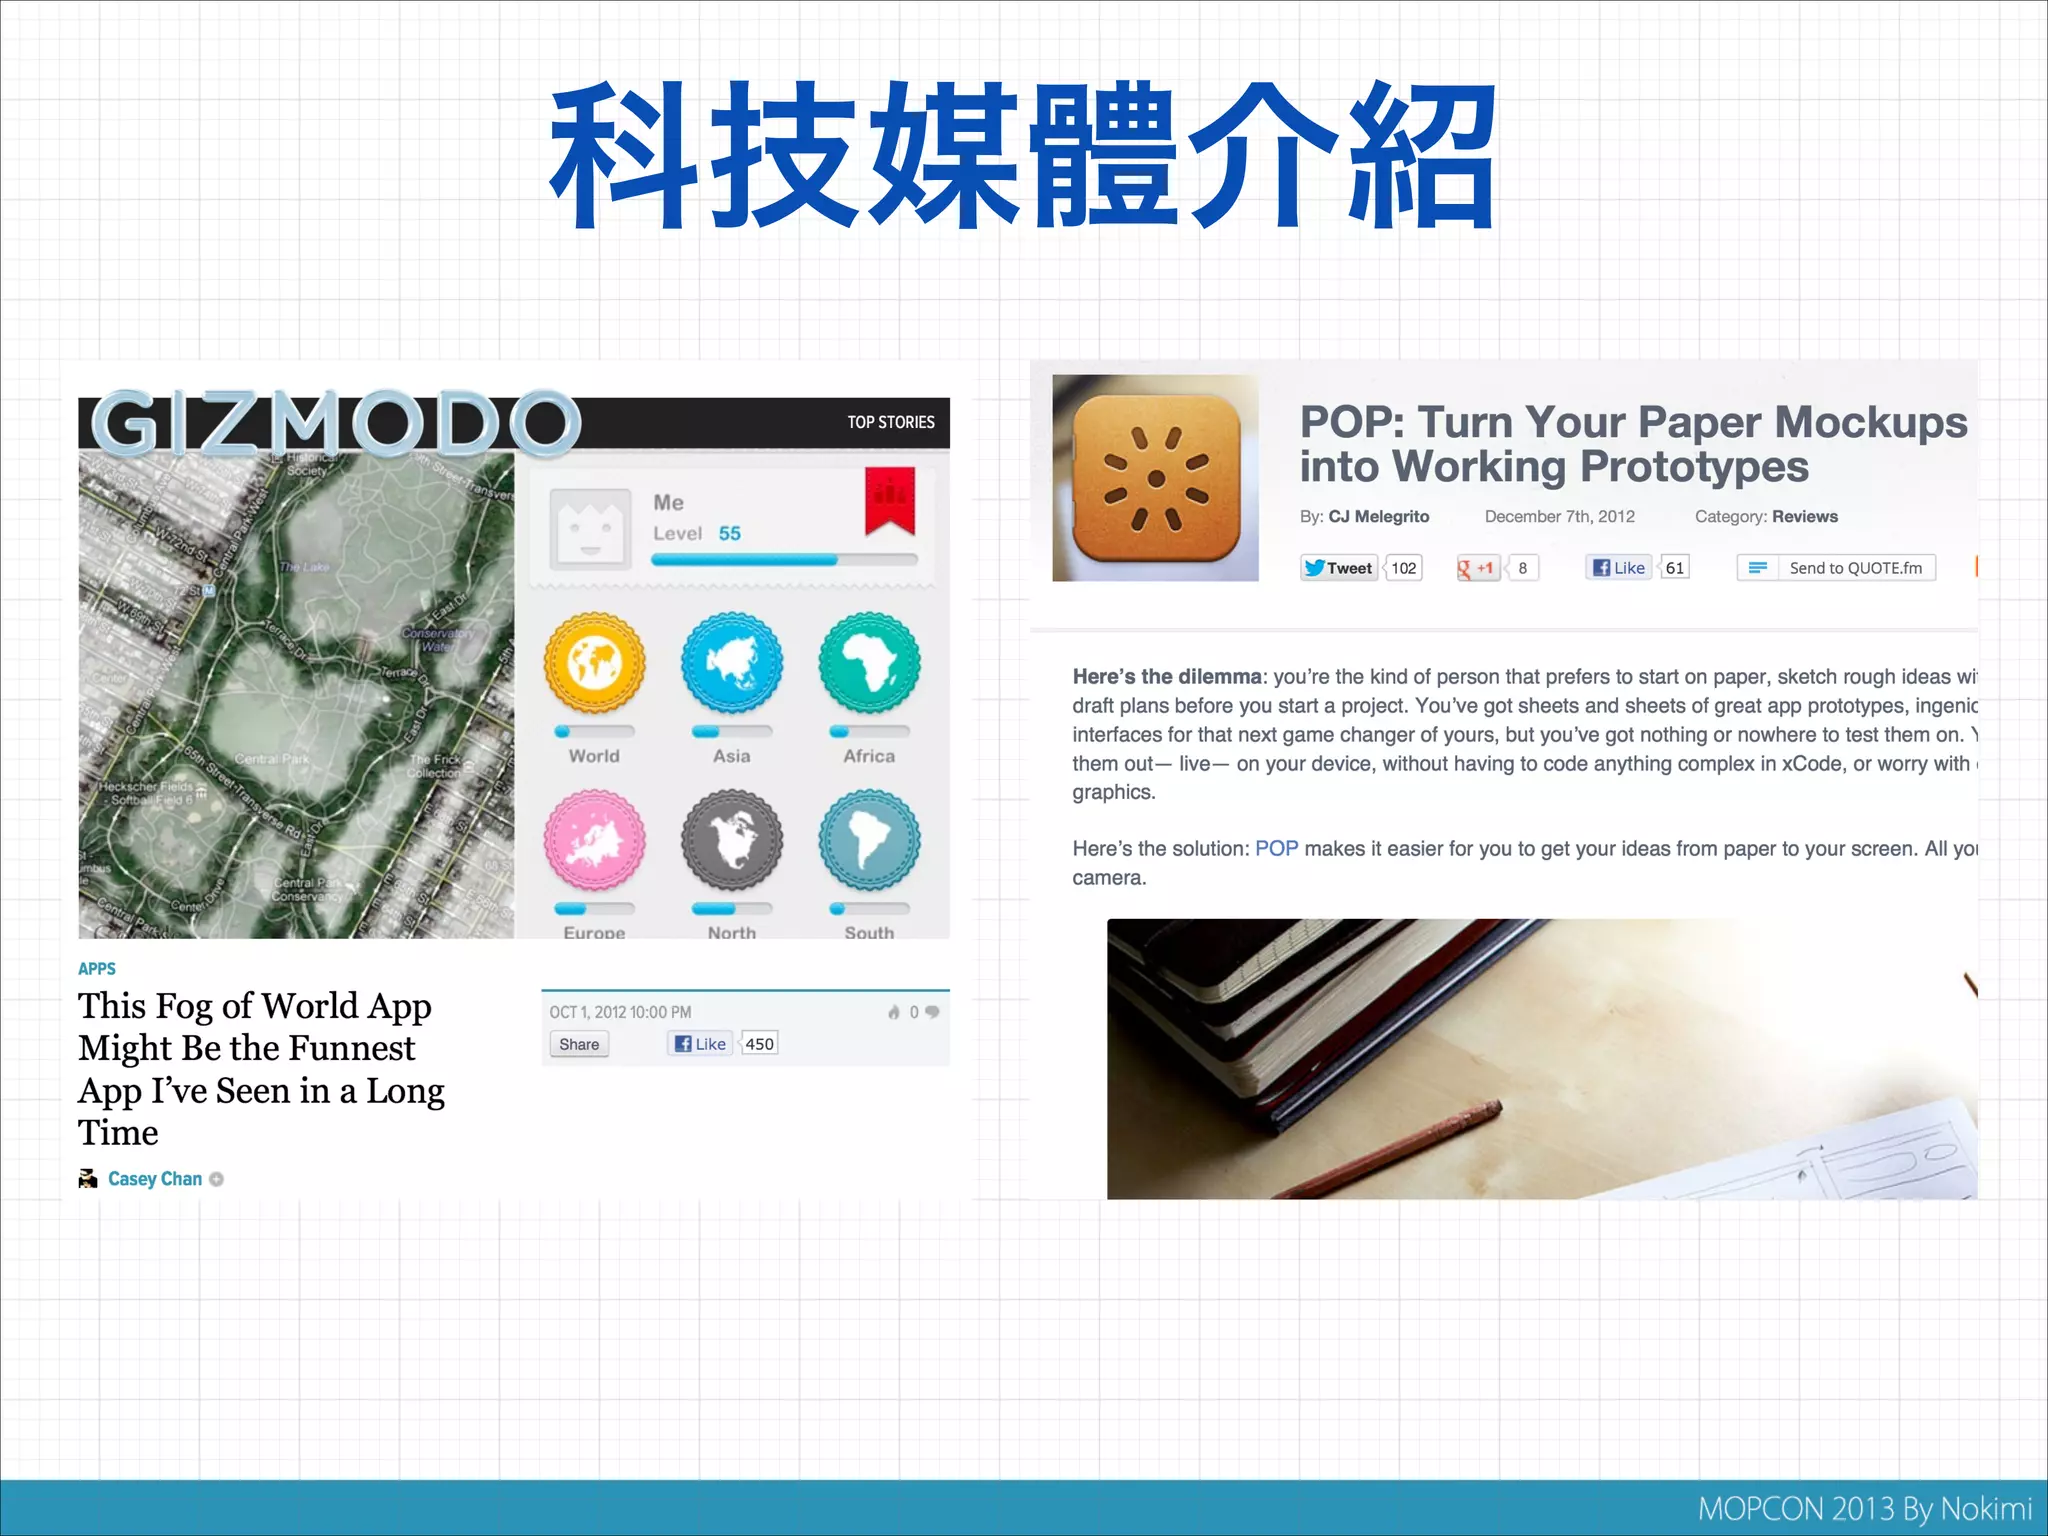2048x1536 pixels.
Task: Open author Casey Chan's link
Action: (155, 1179)
